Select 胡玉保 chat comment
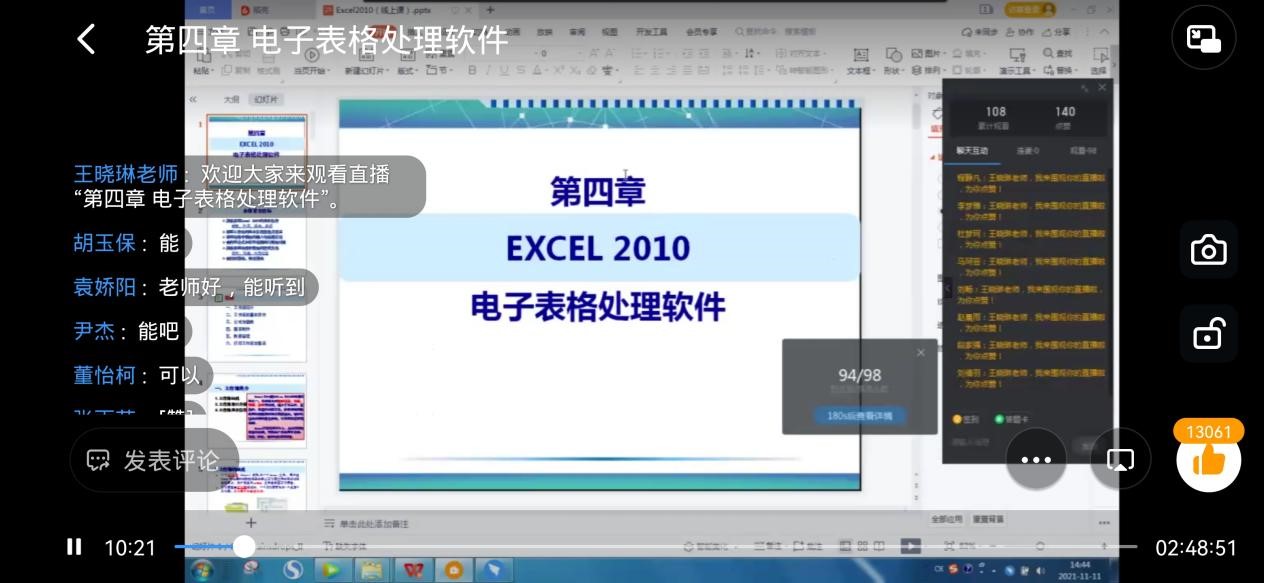 (x=130, y=243)
